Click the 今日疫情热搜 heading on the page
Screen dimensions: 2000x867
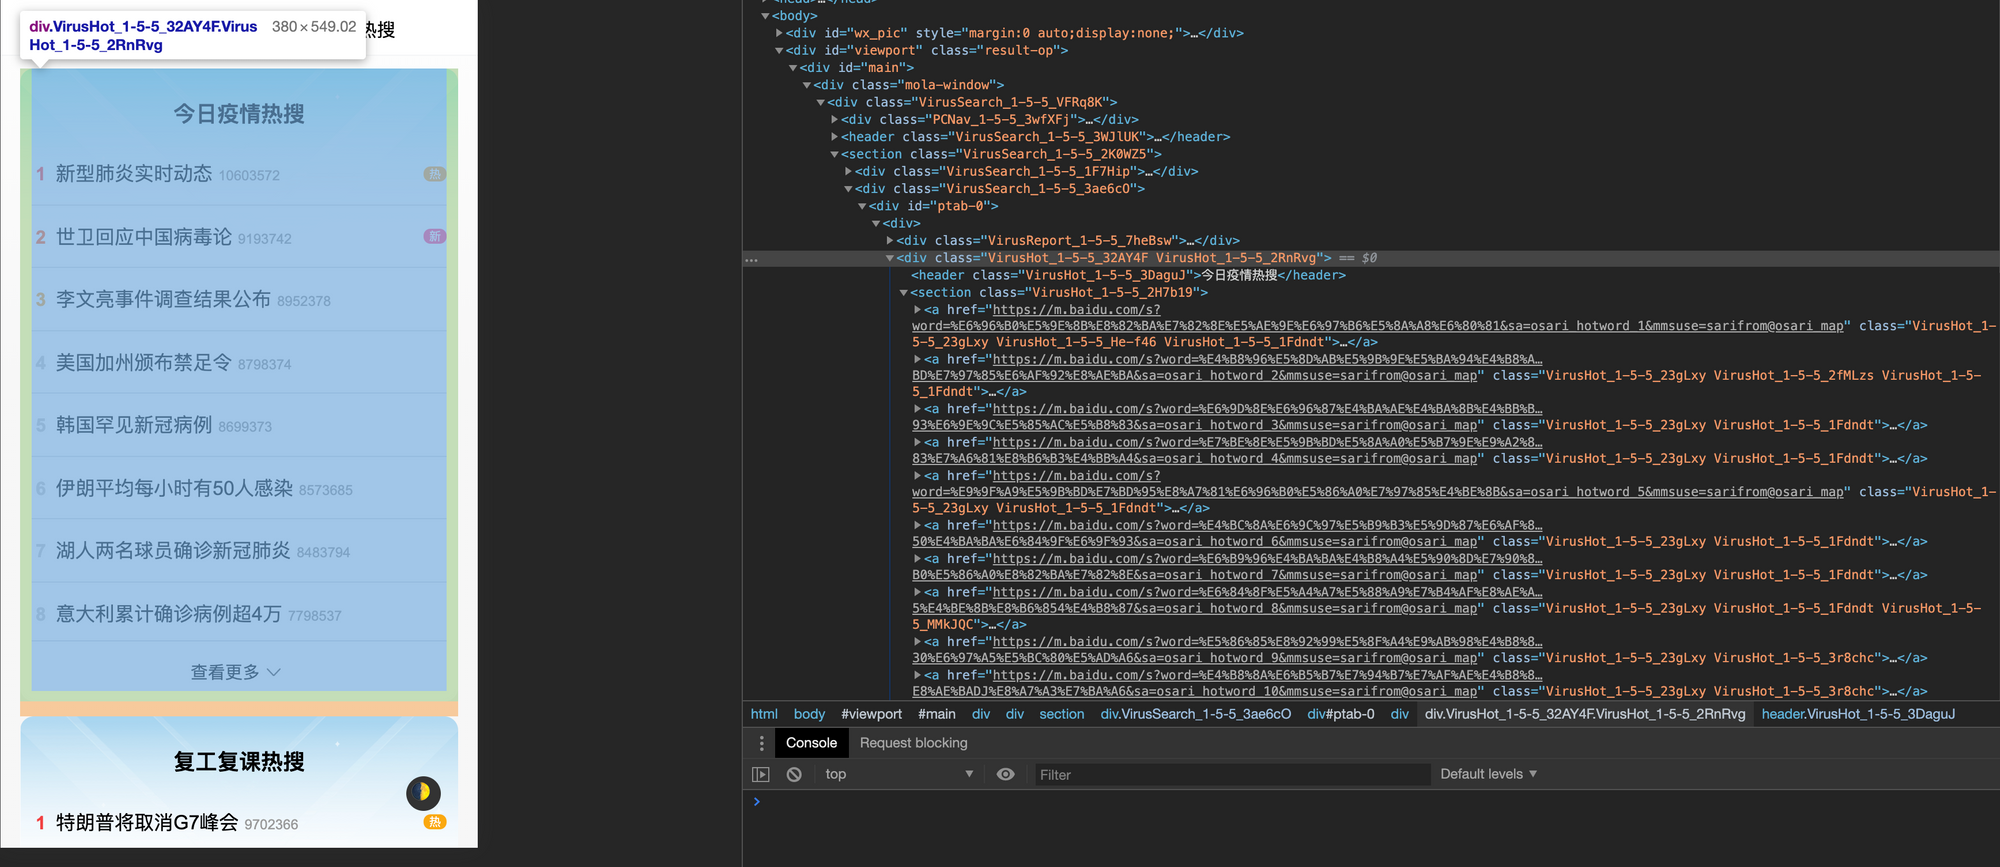(x=239, y=114)
